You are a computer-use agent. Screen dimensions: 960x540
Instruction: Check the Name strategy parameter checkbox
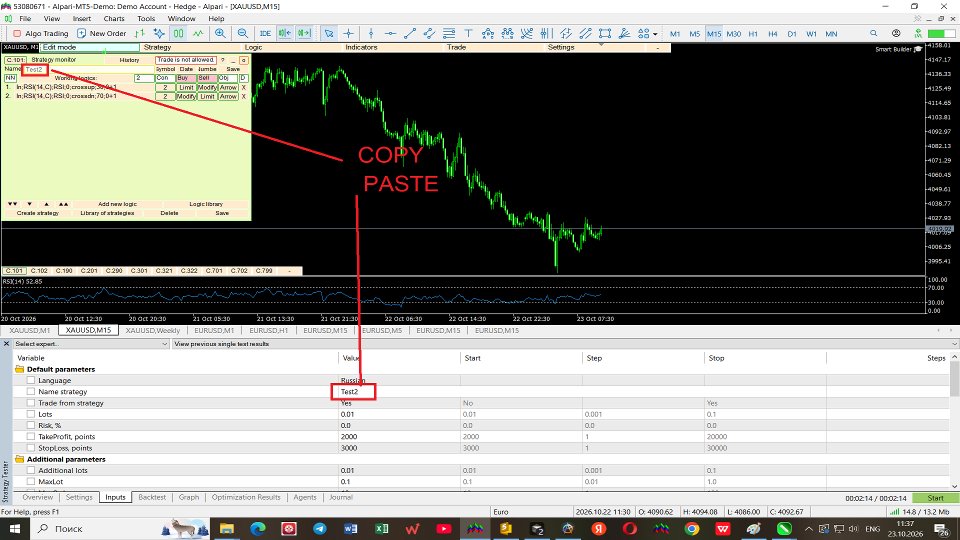[x=31, y=392]
